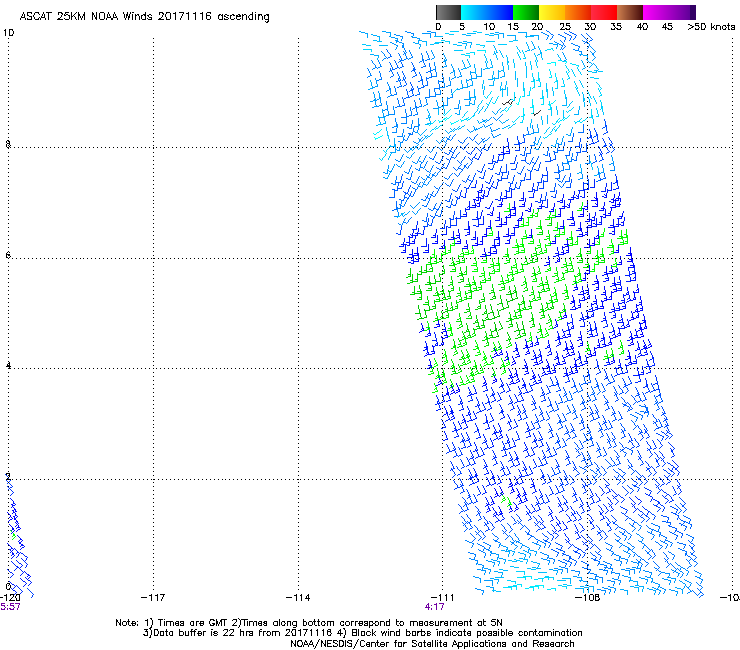This screenshot has height=650, width=740.
Task: Click the '>50 knots' legend label
Action: pyautogui.click(x=711, y=27)
